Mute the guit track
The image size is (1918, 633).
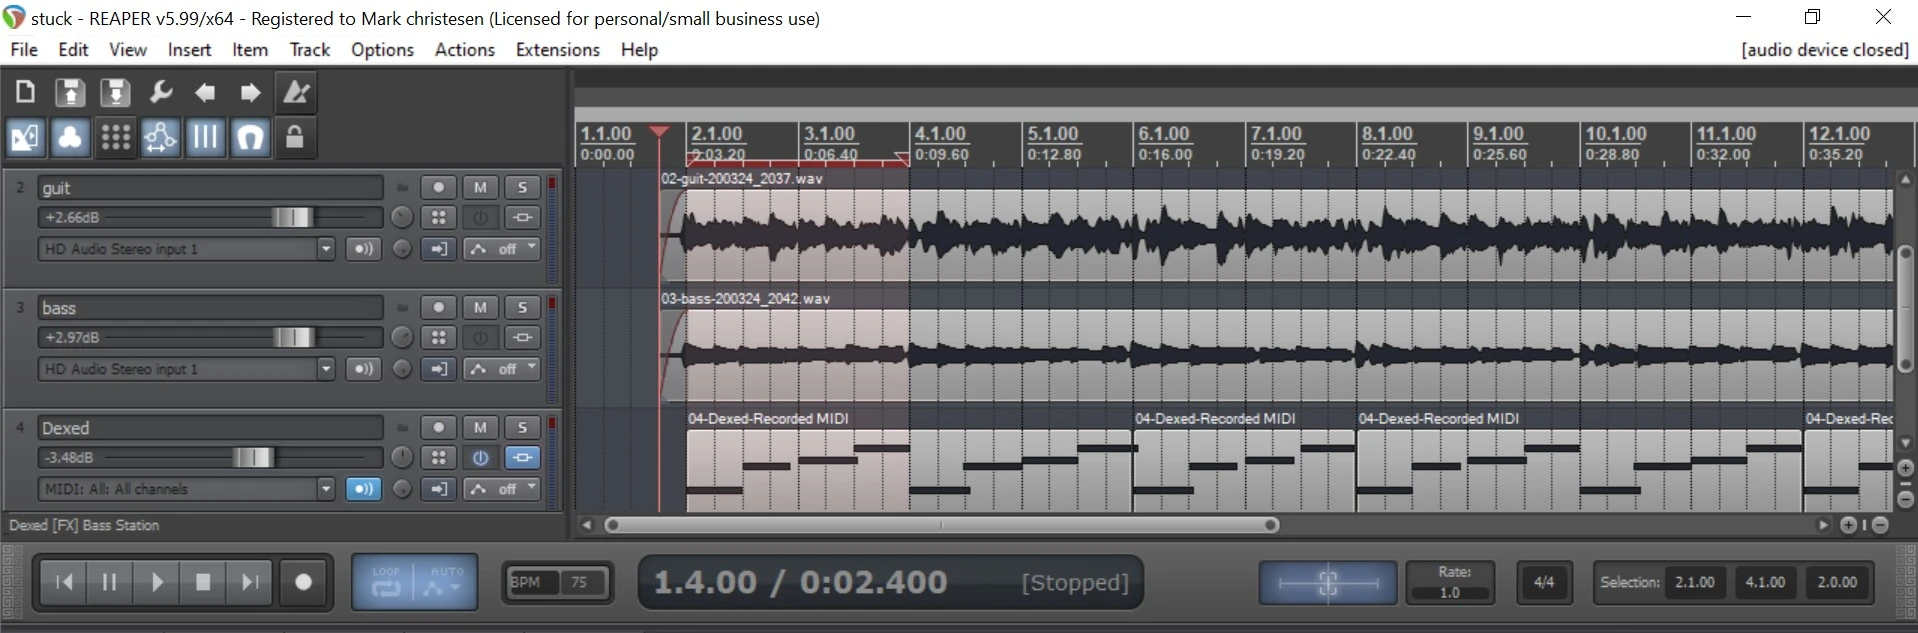[480, 187]
